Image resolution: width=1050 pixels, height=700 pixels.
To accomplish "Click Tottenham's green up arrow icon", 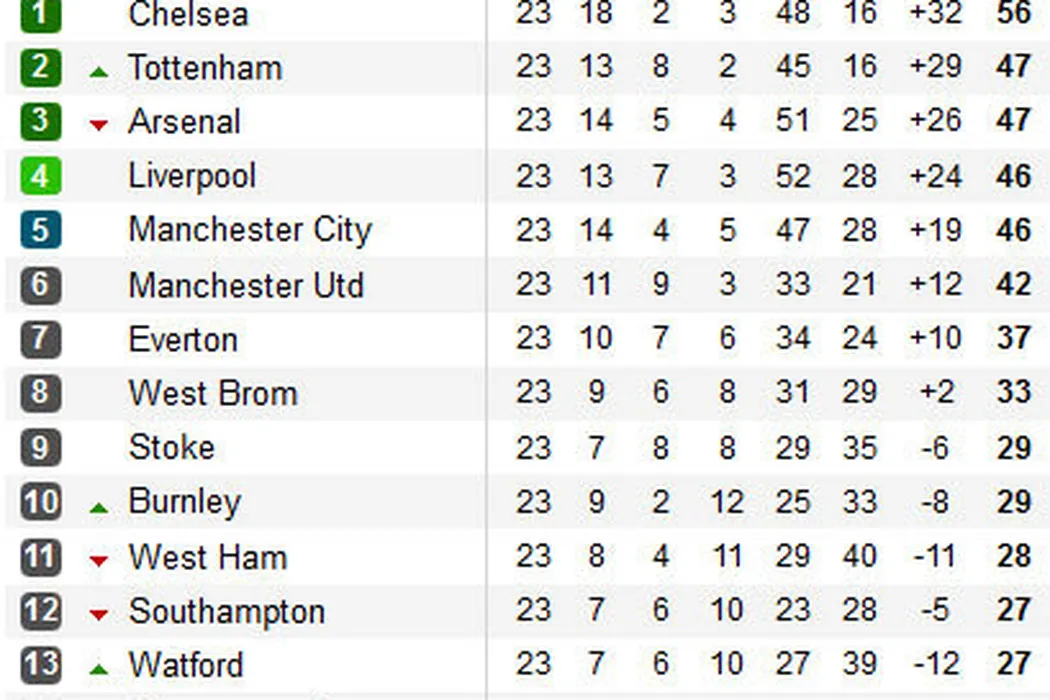I will coord(98,71).
